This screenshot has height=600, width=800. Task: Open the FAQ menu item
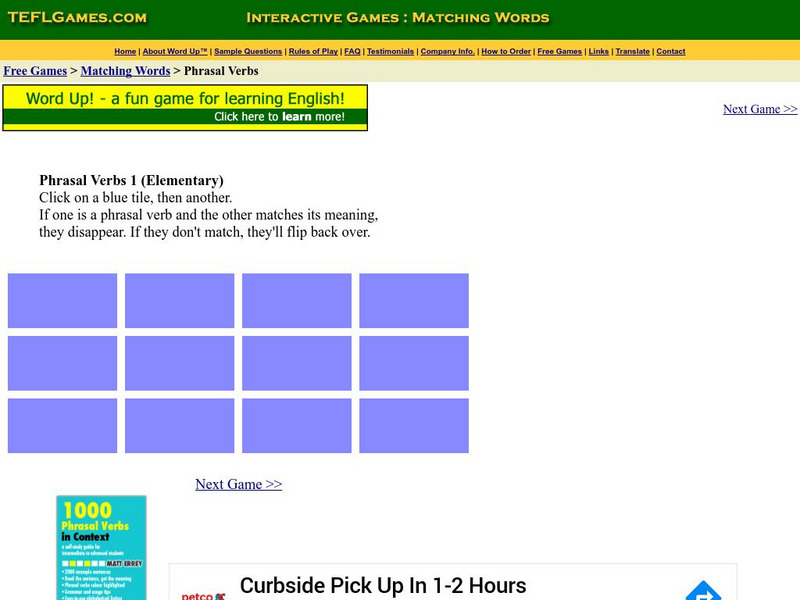351,51
